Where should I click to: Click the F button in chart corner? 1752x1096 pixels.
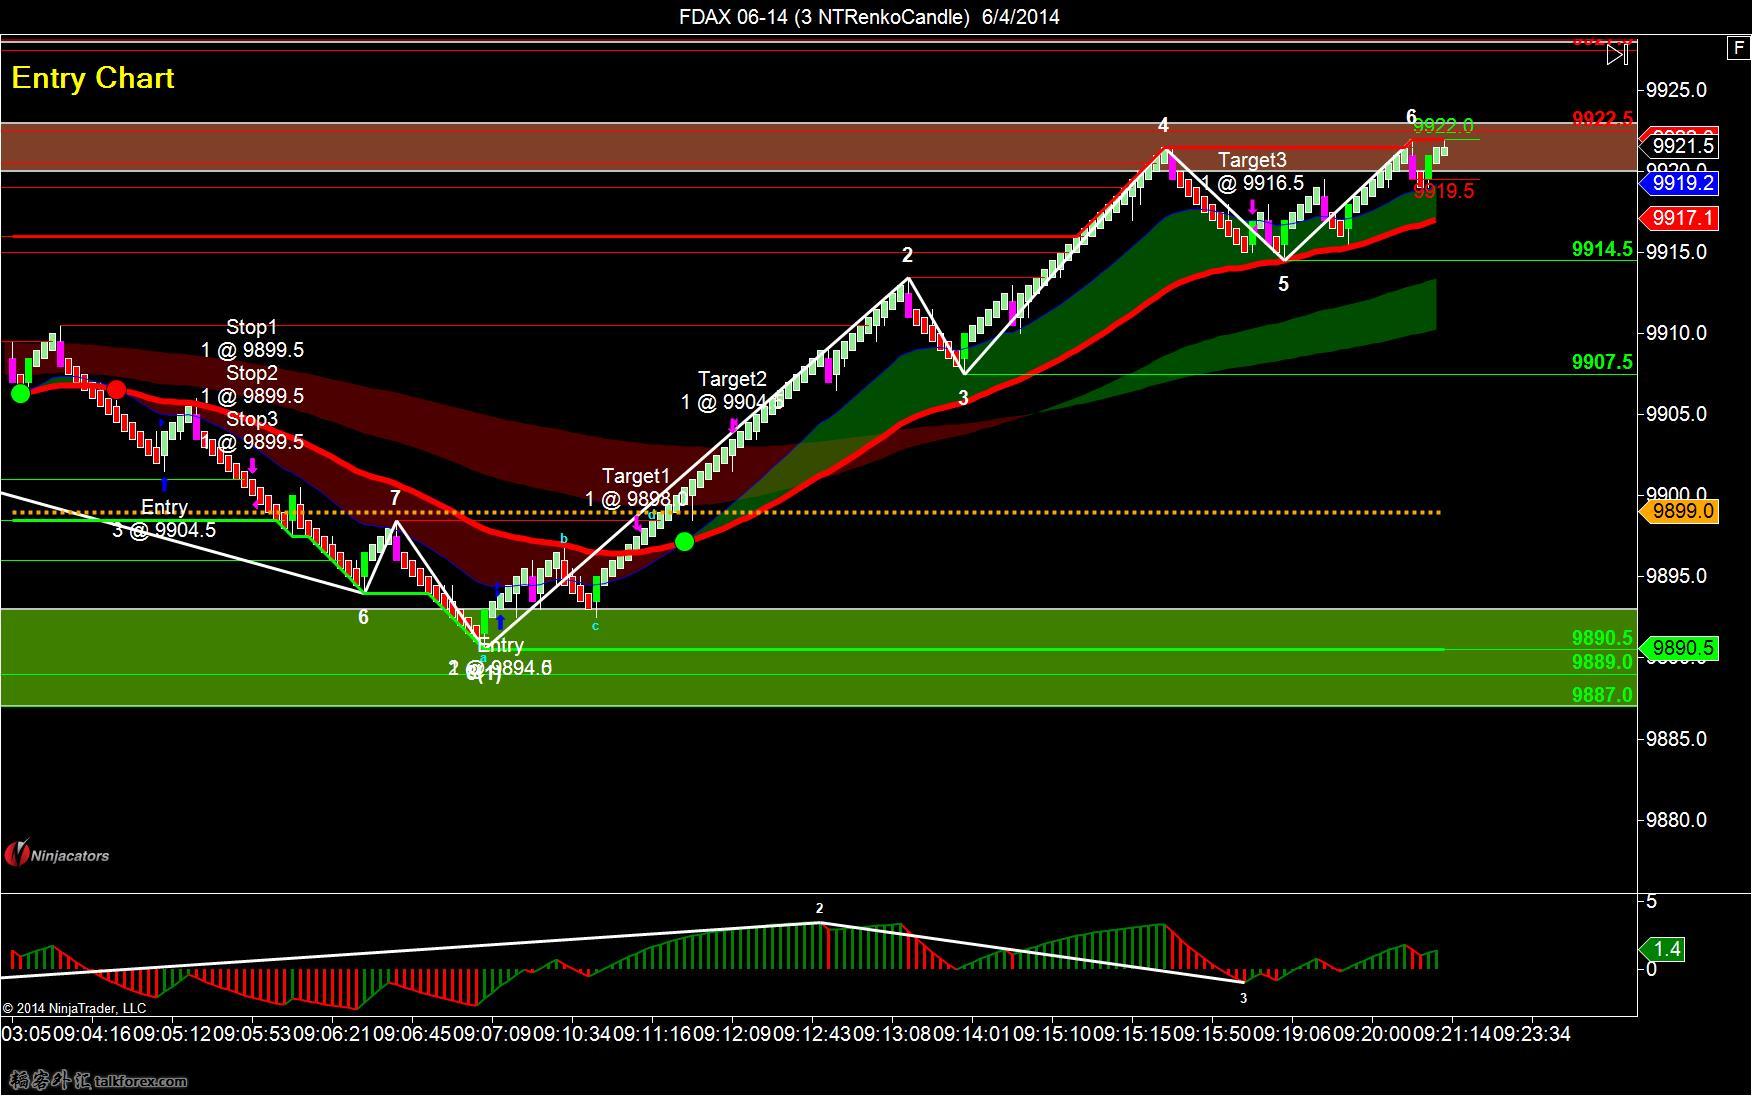point(1739,47)
